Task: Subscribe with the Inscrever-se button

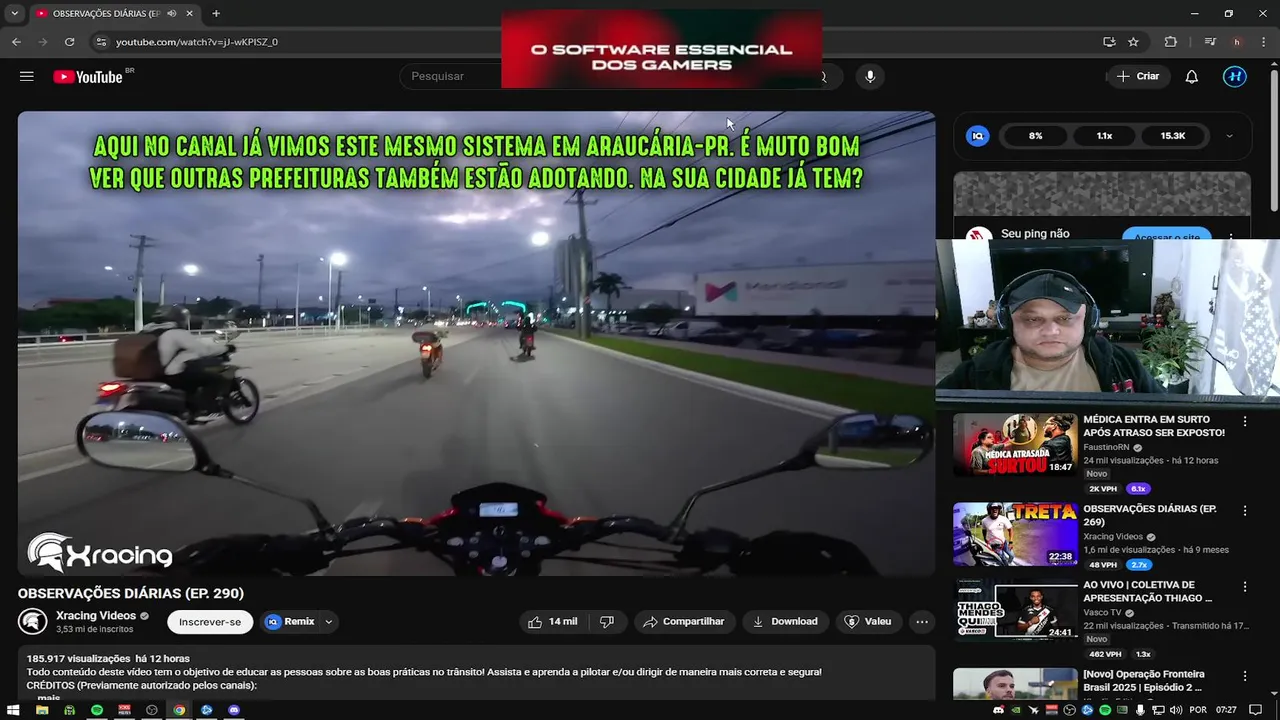Action: coord(210,622)
